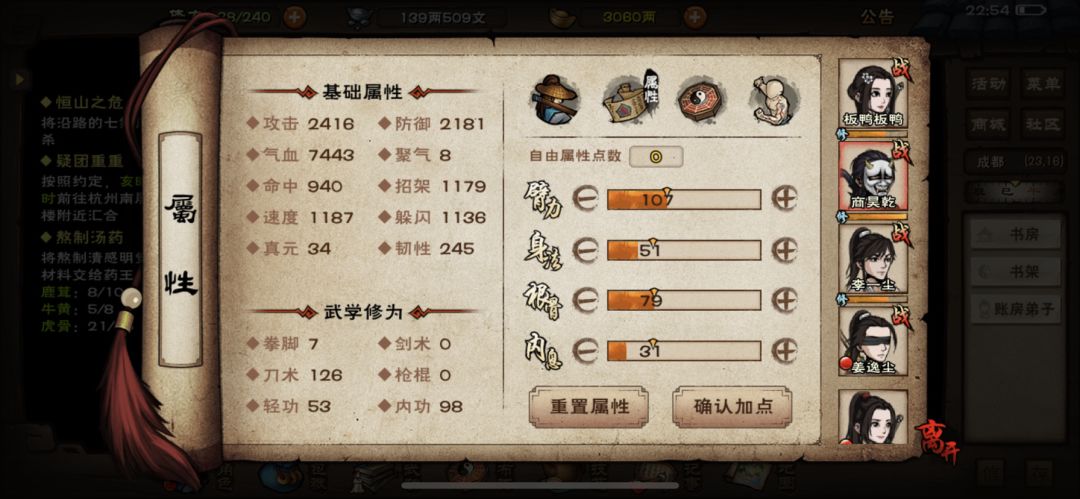Click the red 离开 leave icon
This screenshot has width=1080, height=499.
click(x=937, y=440)
